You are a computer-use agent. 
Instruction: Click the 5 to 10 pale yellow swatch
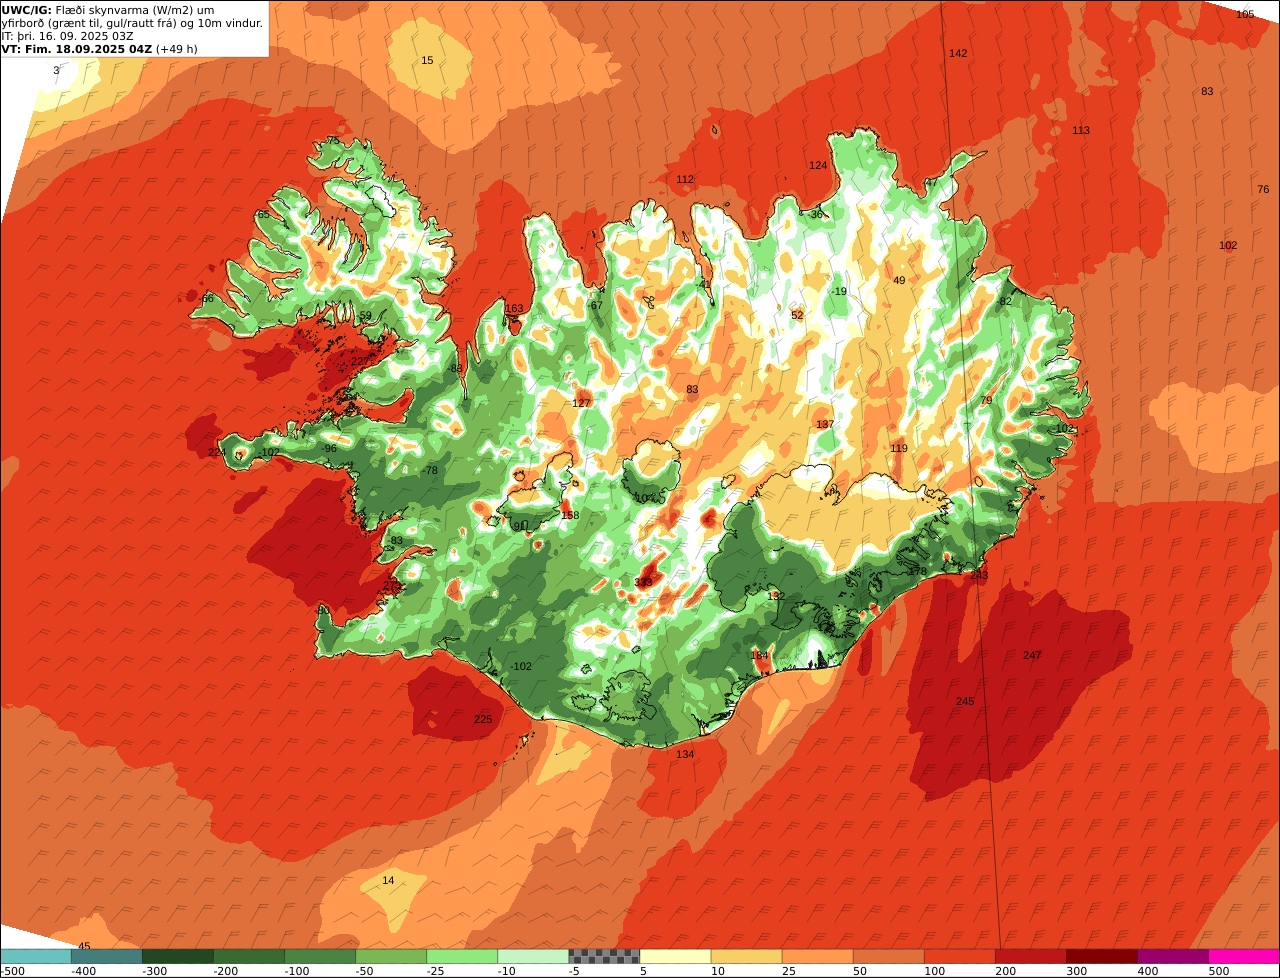[x=674, y=956]
